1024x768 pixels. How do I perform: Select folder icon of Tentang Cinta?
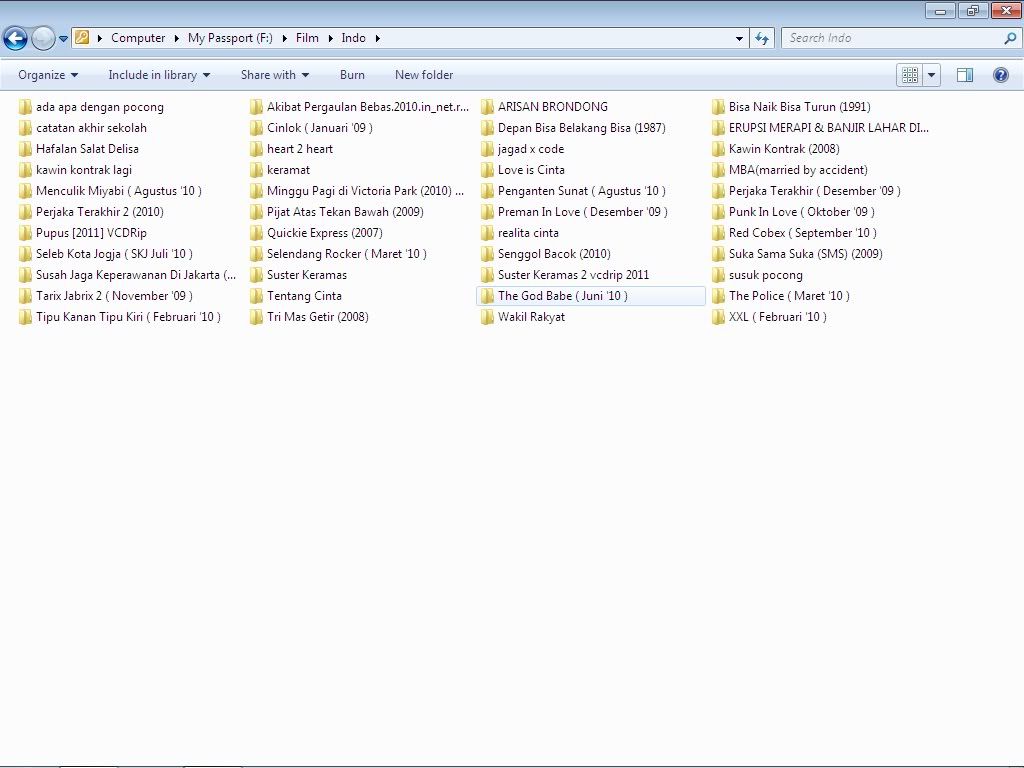[257, 296]
